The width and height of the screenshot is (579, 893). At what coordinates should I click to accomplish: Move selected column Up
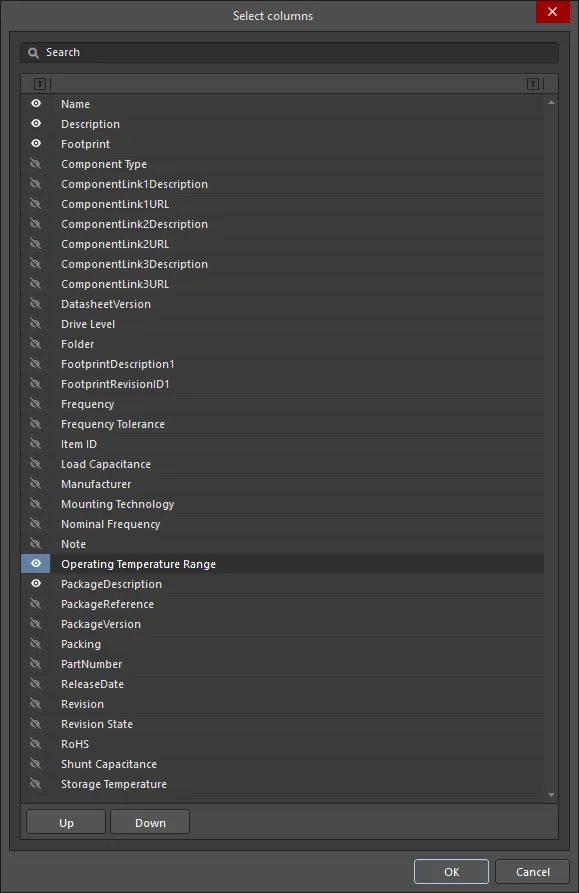tap(66, 822)
